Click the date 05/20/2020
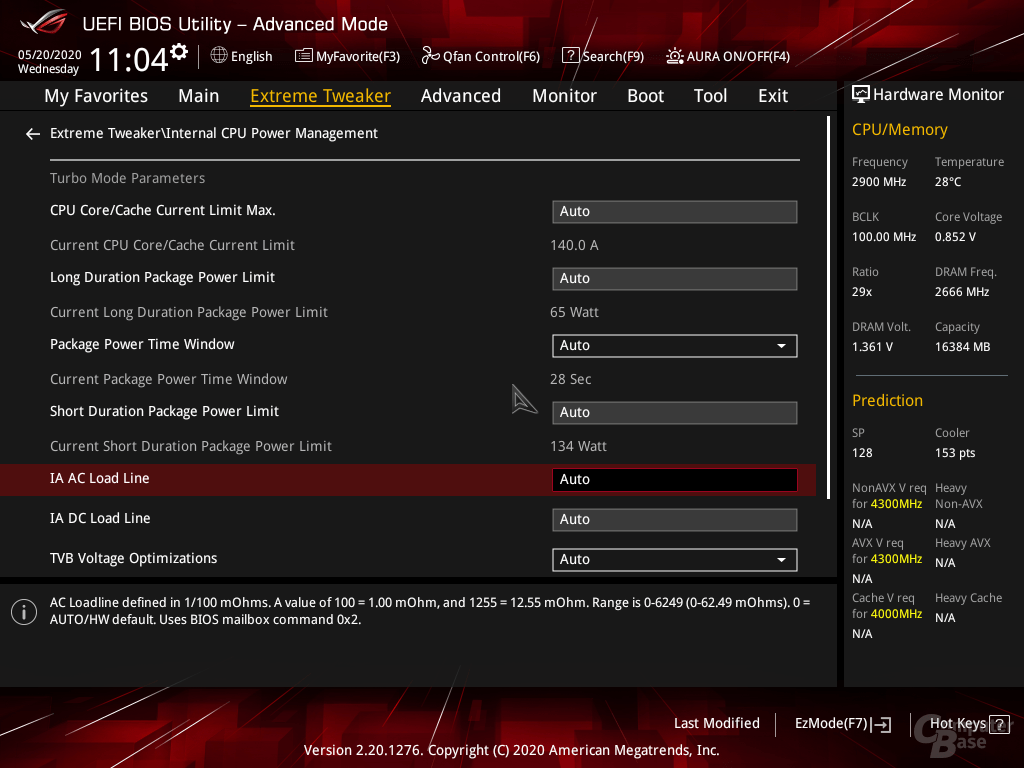 pyautogui.click(x=49, y=55)
